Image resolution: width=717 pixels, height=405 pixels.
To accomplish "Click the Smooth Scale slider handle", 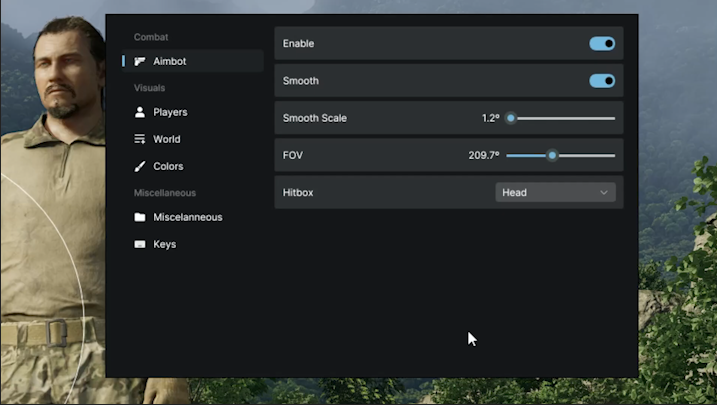I will tap(510, 118).
